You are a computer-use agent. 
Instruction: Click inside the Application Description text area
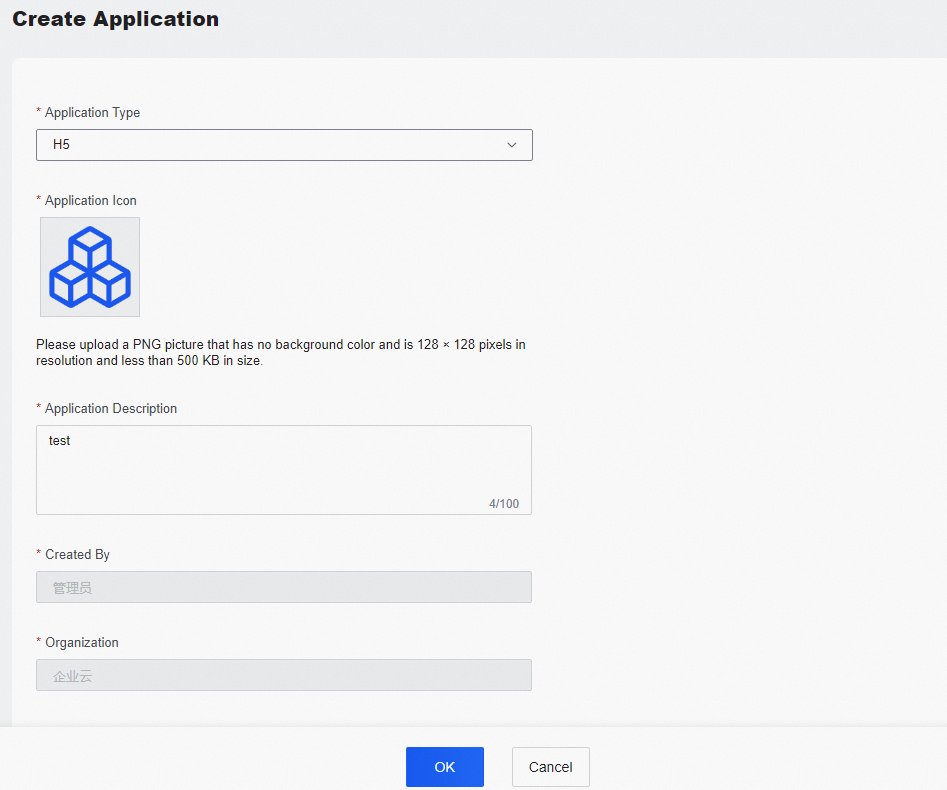pos(284,465)
